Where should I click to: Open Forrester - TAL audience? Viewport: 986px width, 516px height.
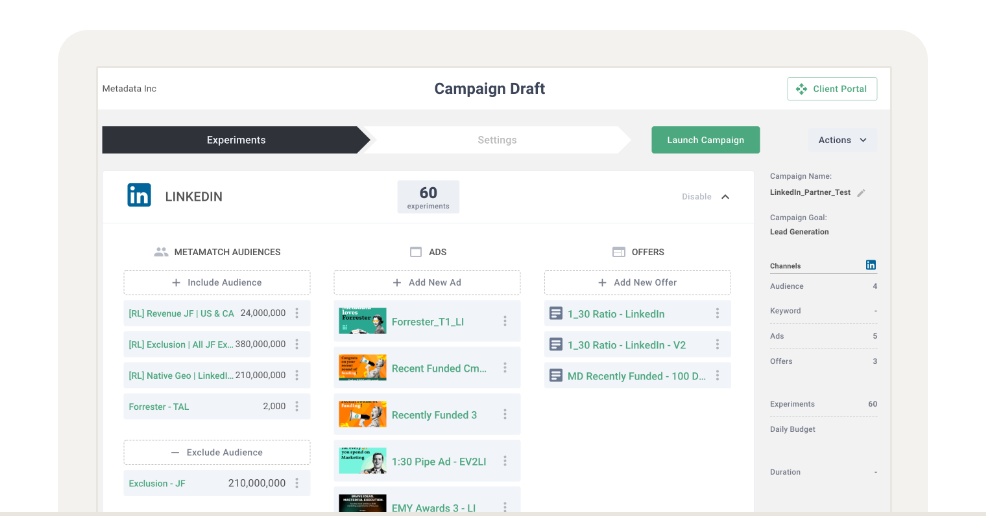pos(158,407)
